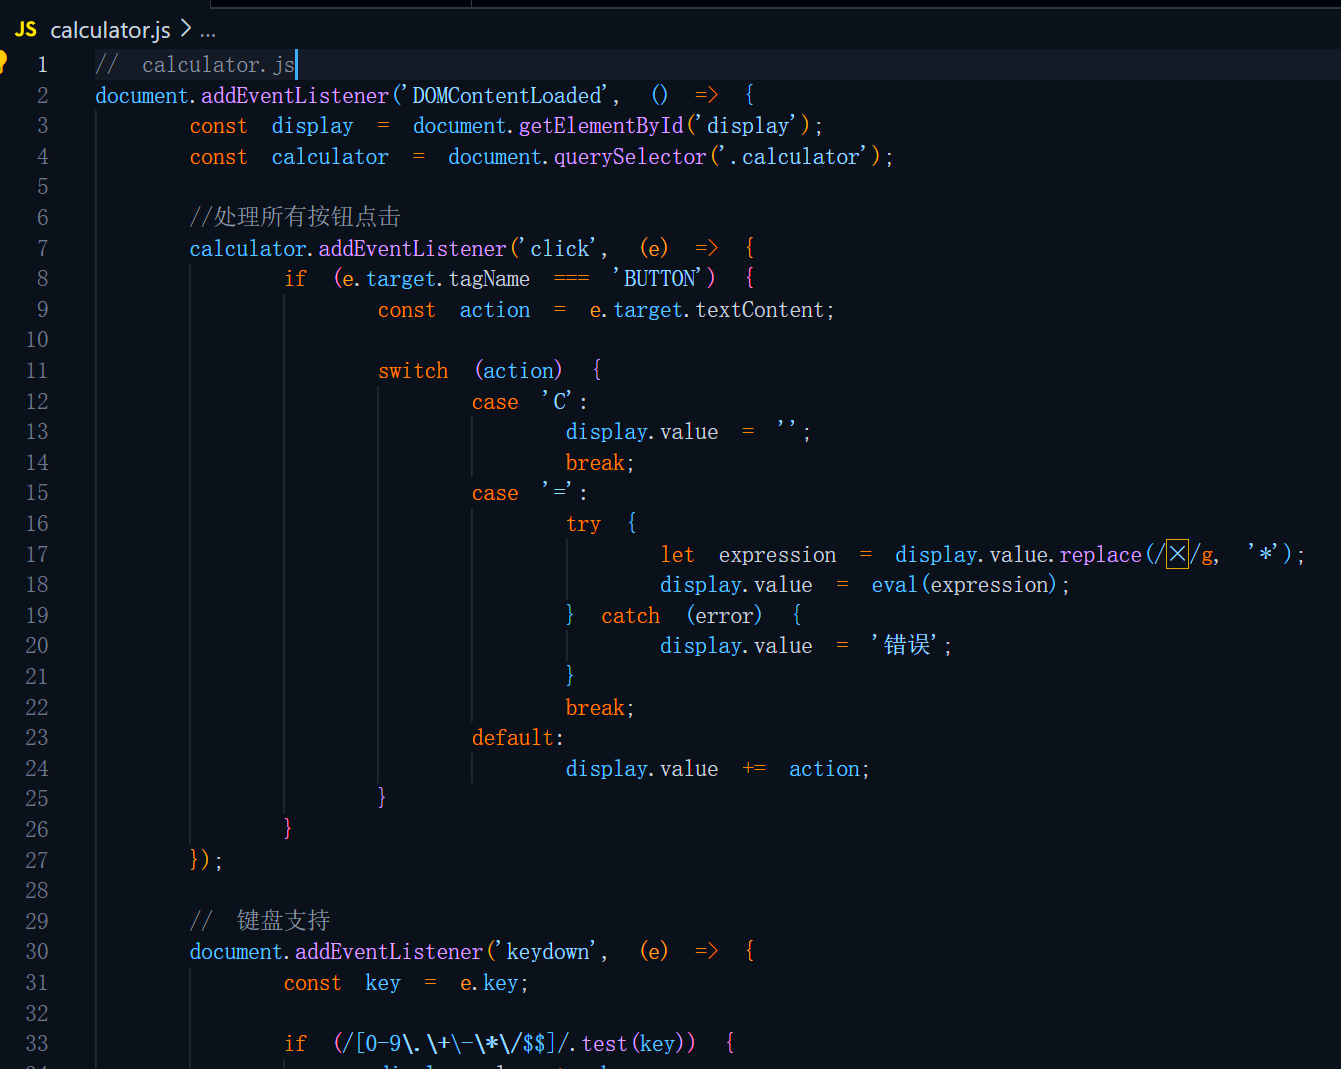Image resolution: width=1341 pixels, height=1069 pixels.
Task: Click case '=' label on line 15
Action: (x=530, y=493)
